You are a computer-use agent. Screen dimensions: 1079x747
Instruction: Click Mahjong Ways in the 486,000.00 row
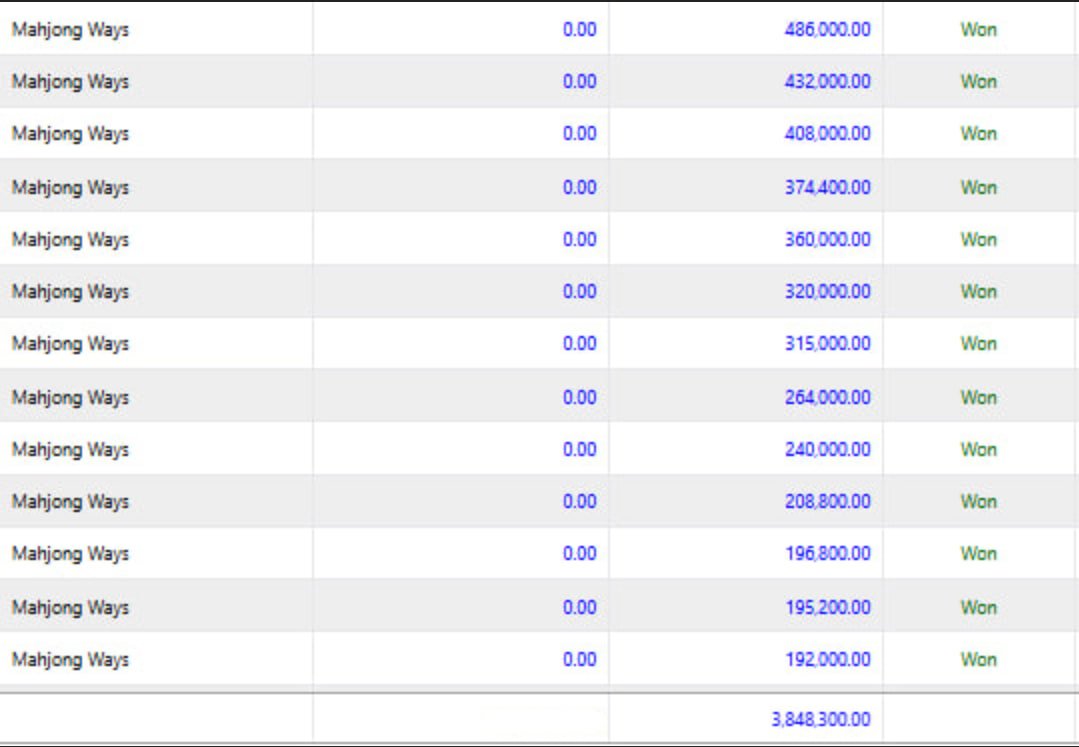coord(70,30)
